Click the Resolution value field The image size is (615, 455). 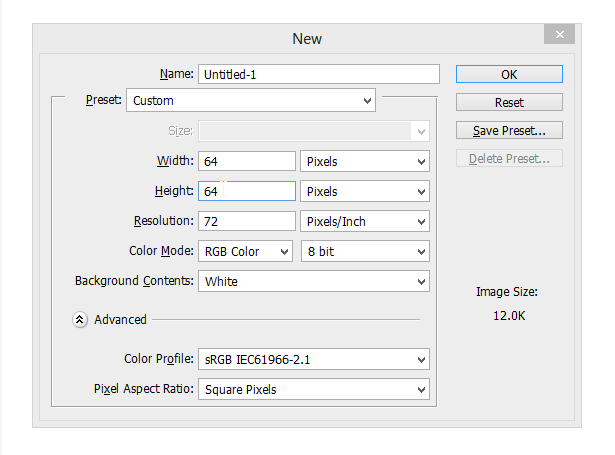tap(247, 221)
